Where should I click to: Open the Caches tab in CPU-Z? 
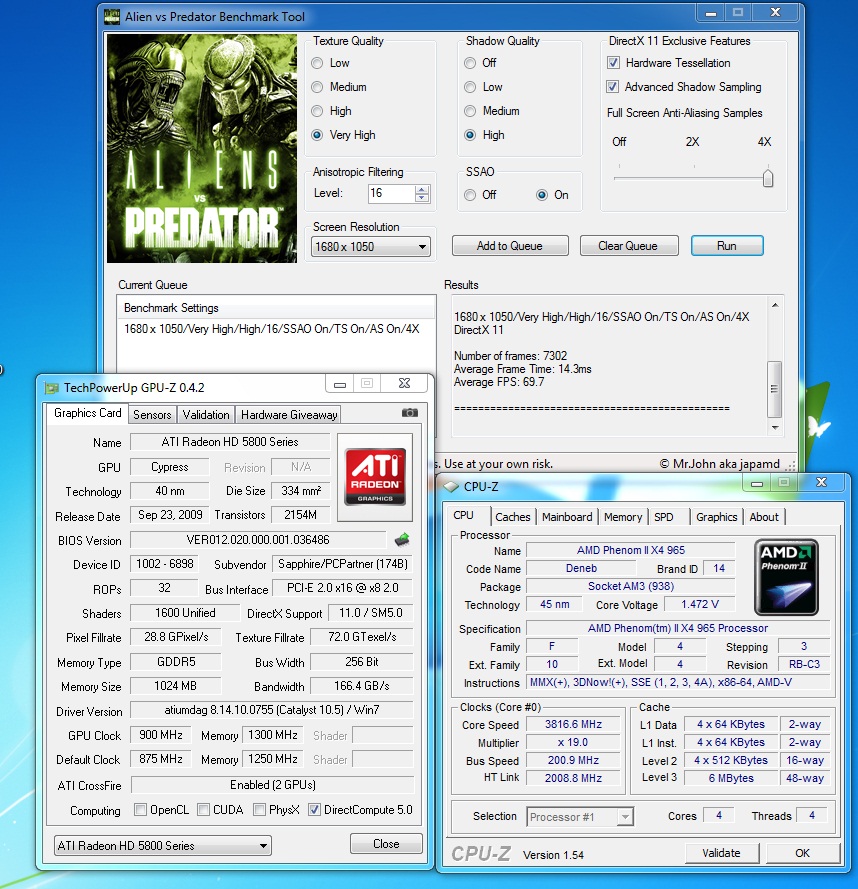tap(513, 517)
